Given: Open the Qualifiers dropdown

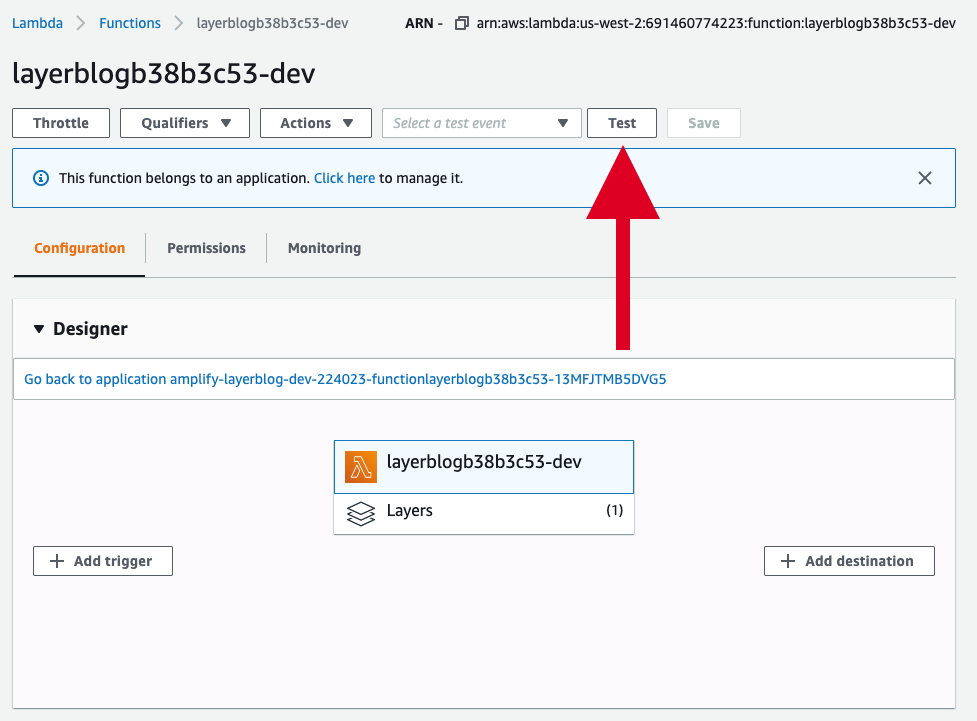Looking at the screenshot, I should pos(185,123).
